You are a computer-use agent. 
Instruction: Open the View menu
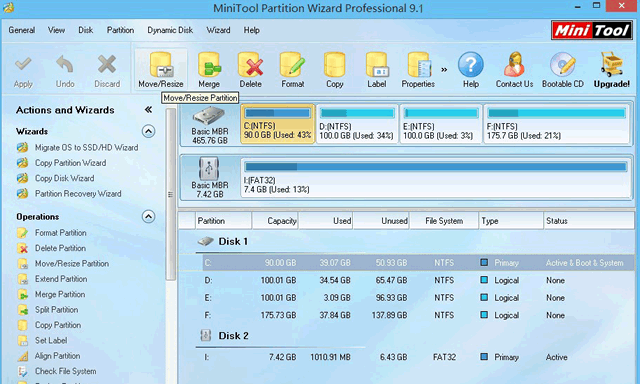tap(56, 30)
